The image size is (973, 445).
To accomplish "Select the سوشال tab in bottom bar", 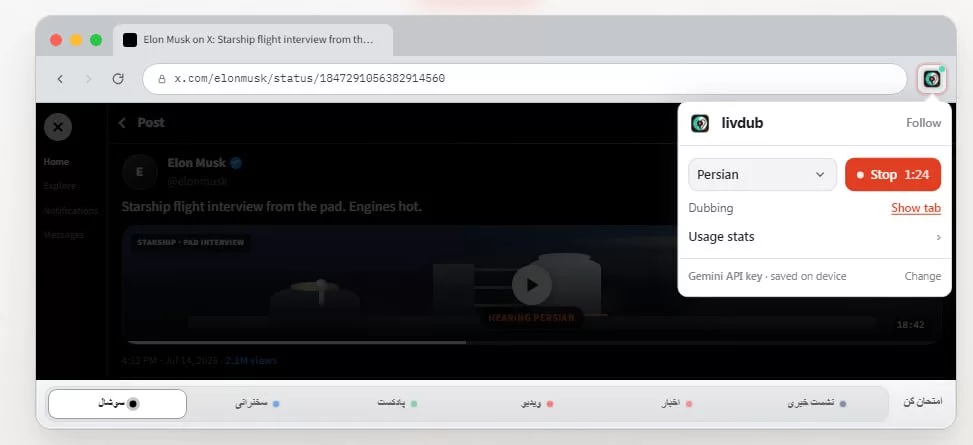I will pos(117,403).
